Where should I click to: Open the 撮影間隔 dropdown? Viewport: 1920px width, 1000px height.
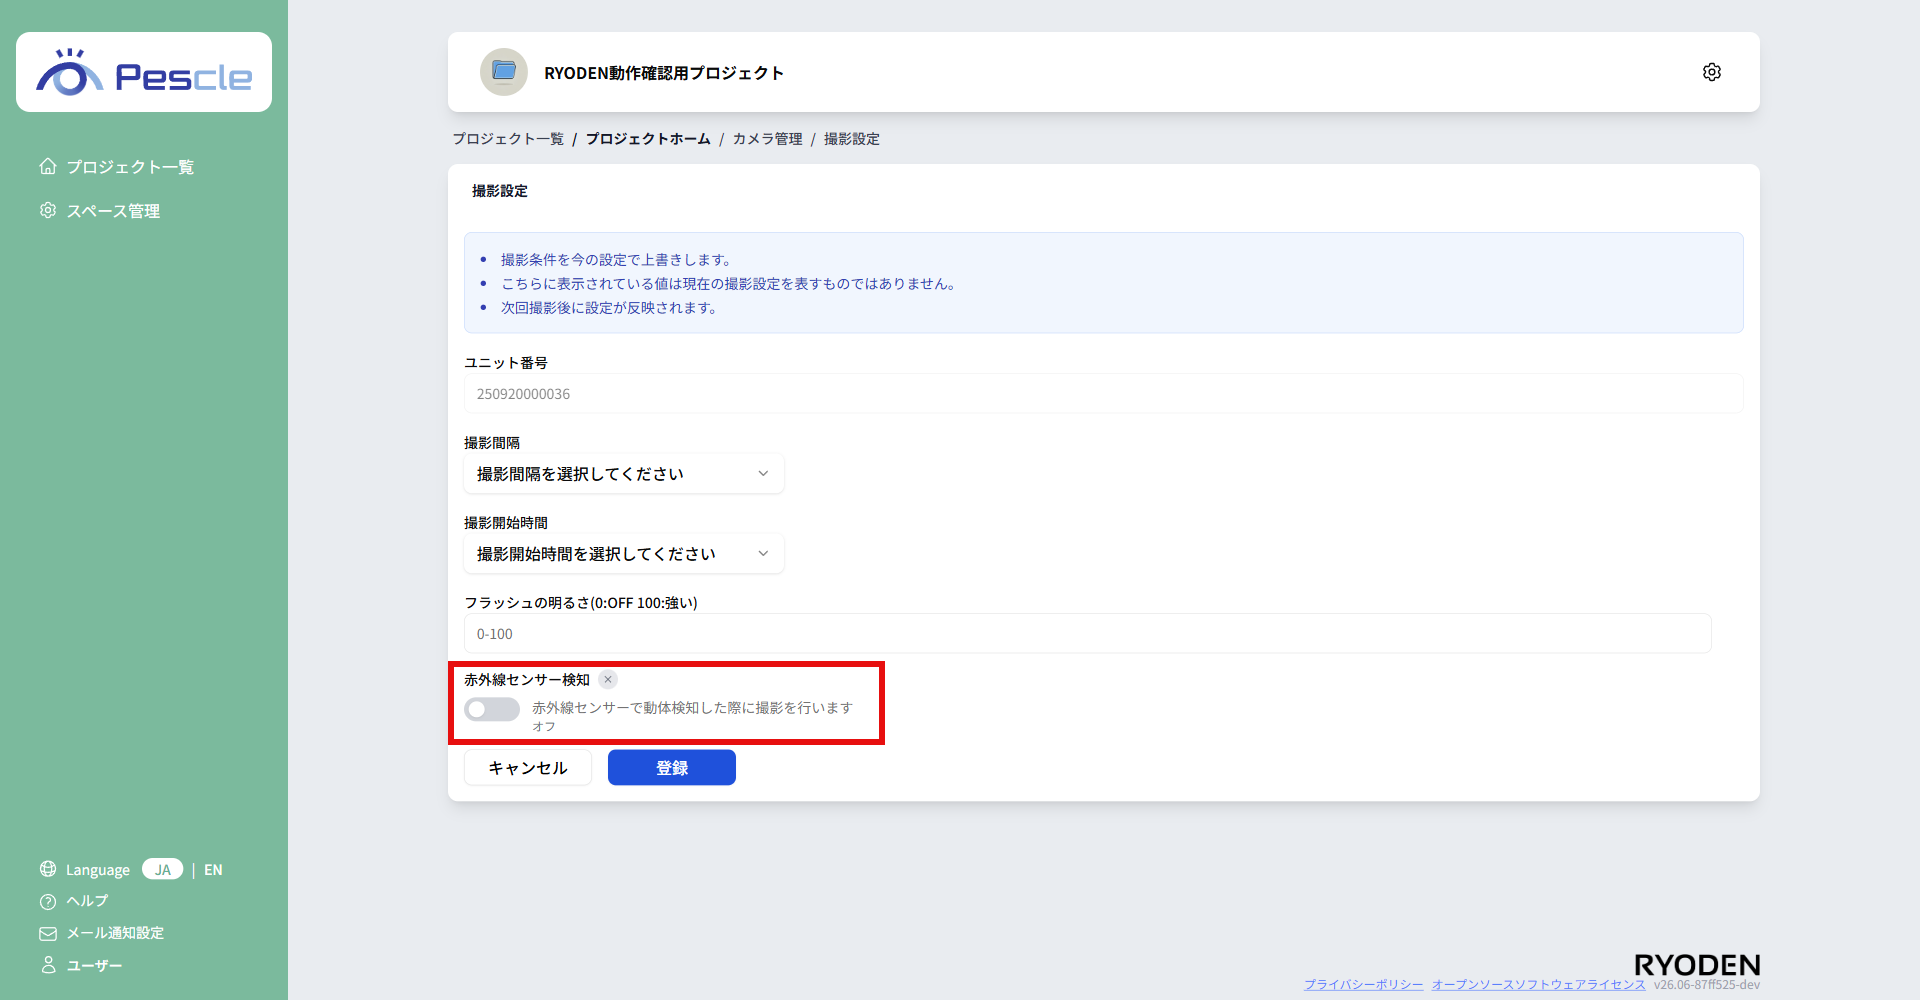point(624,473)
